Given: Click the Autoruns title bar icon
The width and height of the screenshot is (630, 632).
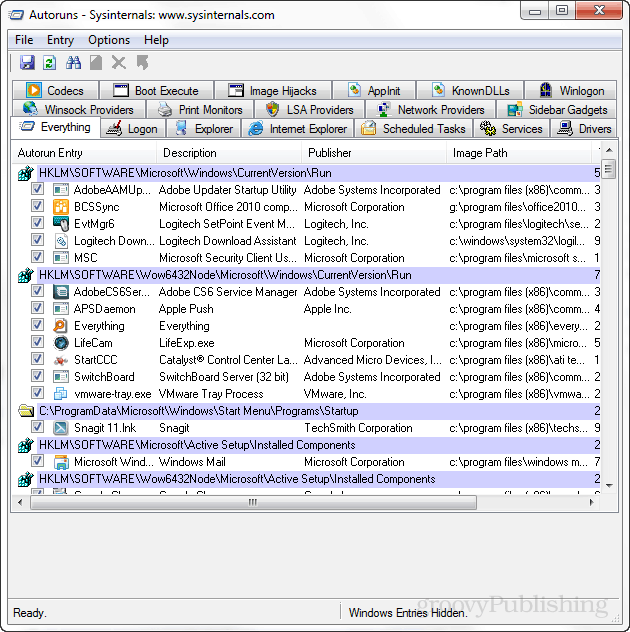Looking at the screenshot, I should click(x=16, y=15).
